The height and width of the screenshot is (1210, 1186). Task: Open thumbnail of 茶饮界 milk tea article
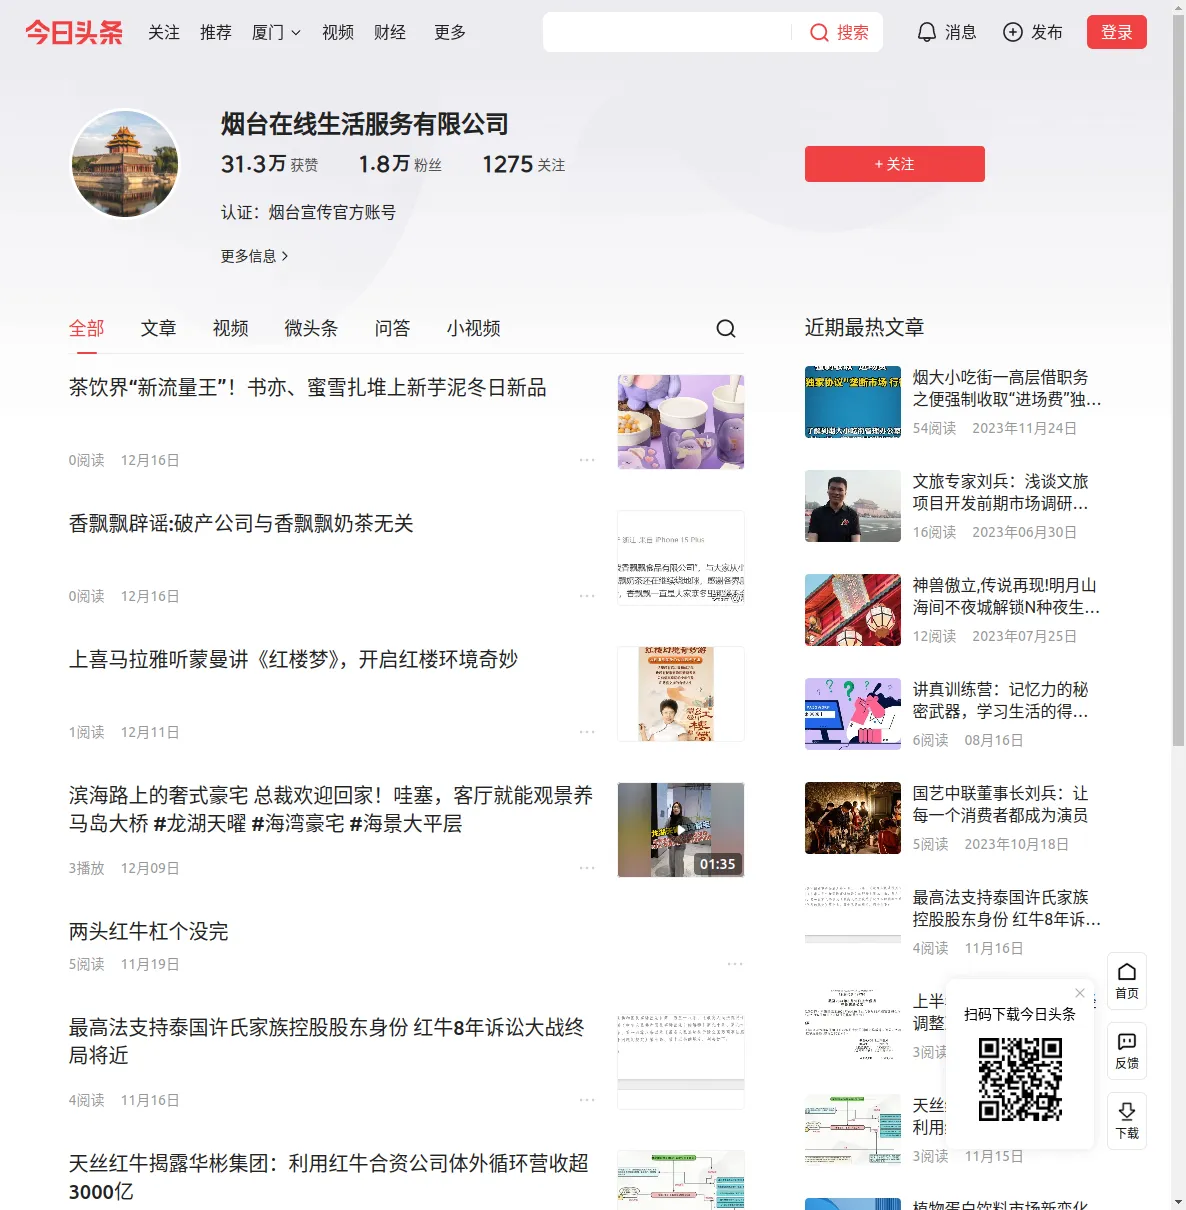coord(681,422)
